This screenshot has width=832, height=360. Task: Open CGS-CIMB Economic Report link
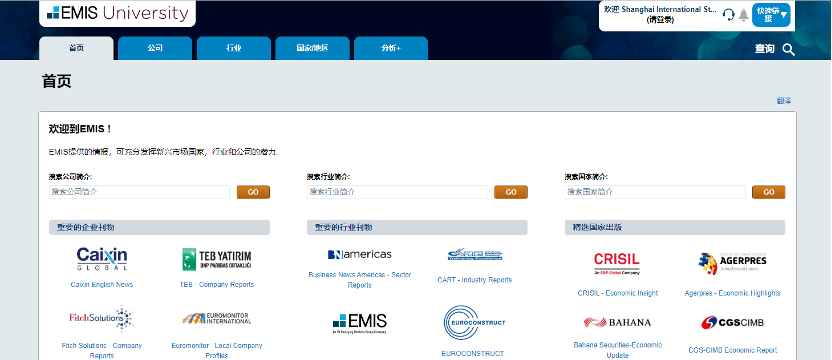[x=732, y=350]
